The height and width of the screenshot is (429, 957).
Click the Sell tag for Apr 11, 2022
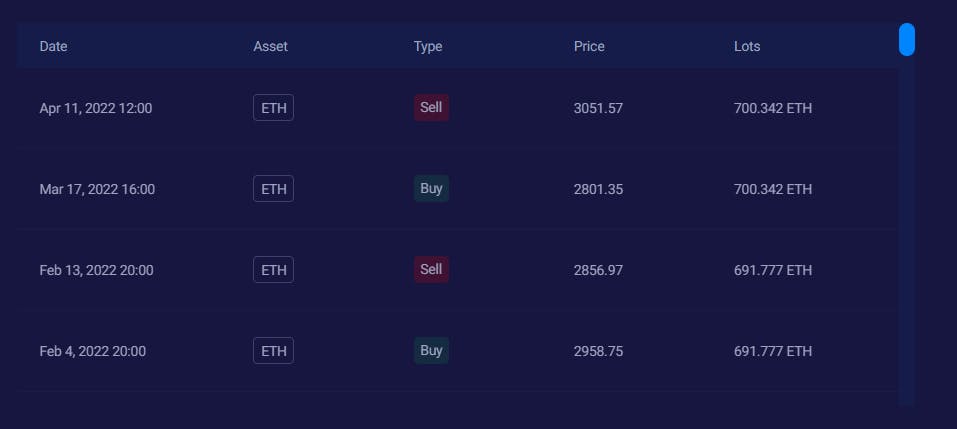[x=431, y=107]
